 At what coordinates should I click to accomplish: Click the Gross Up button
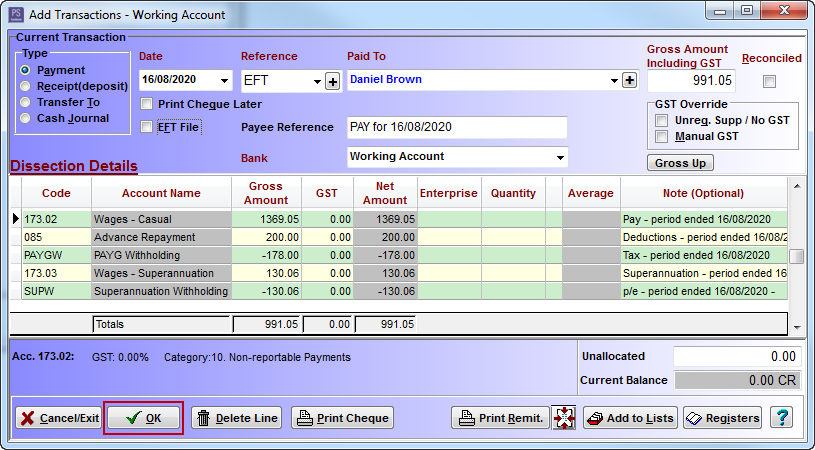(680, 163)
